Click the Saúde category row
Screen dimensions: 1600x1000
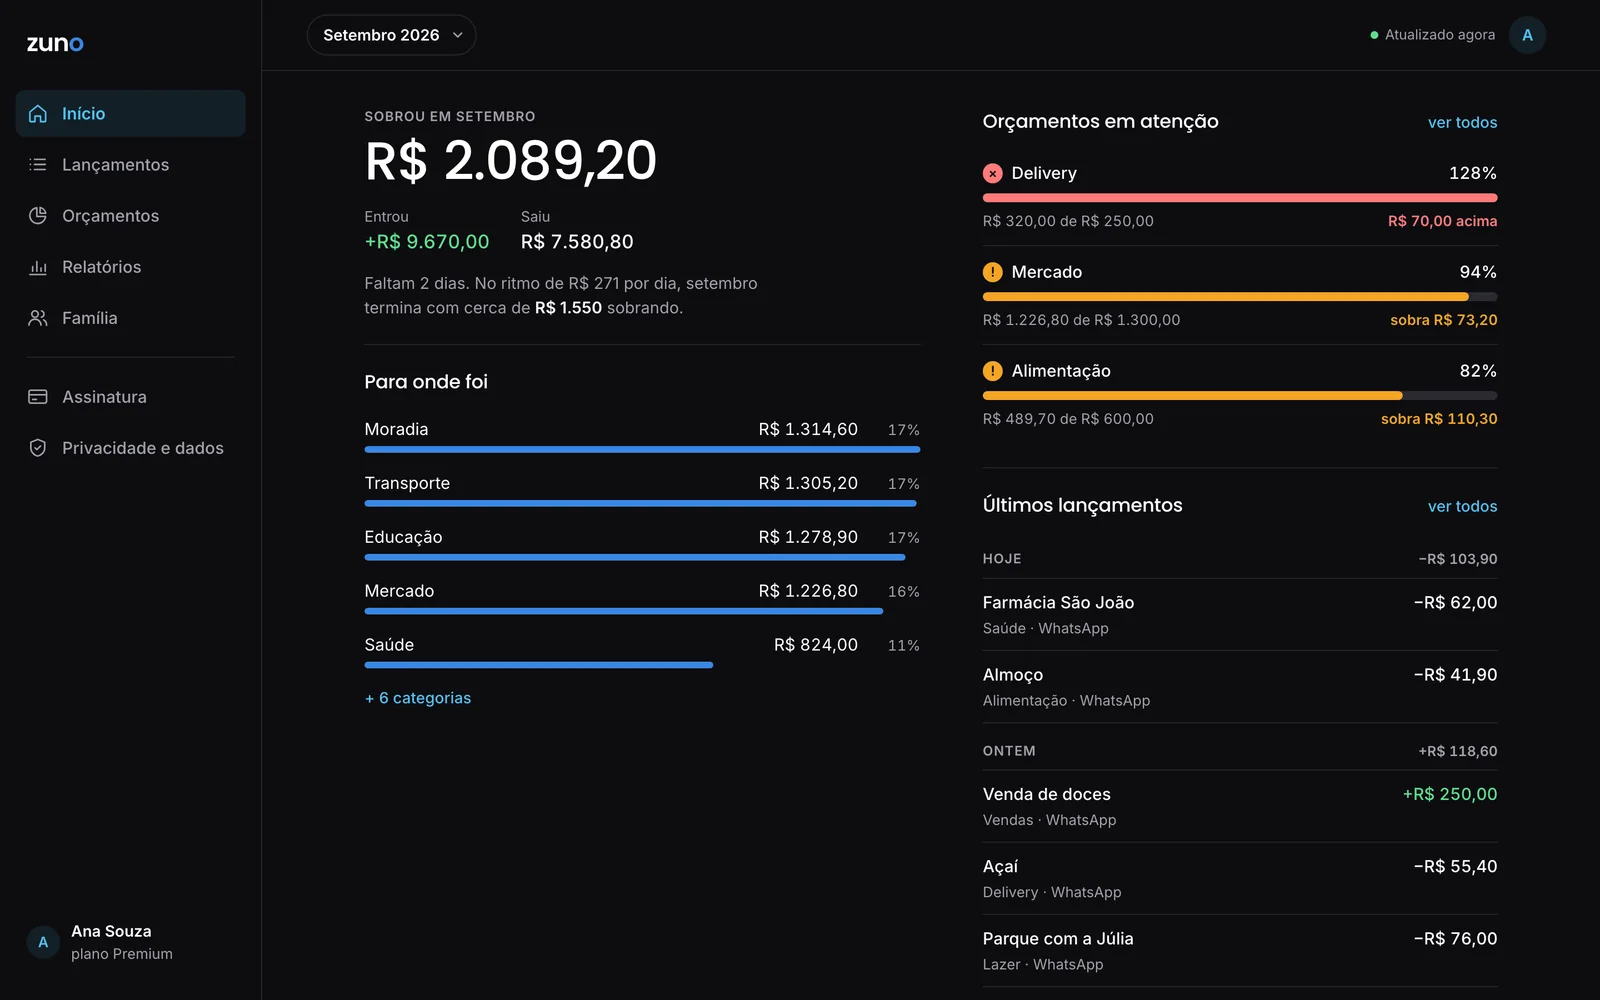[642, 652]
